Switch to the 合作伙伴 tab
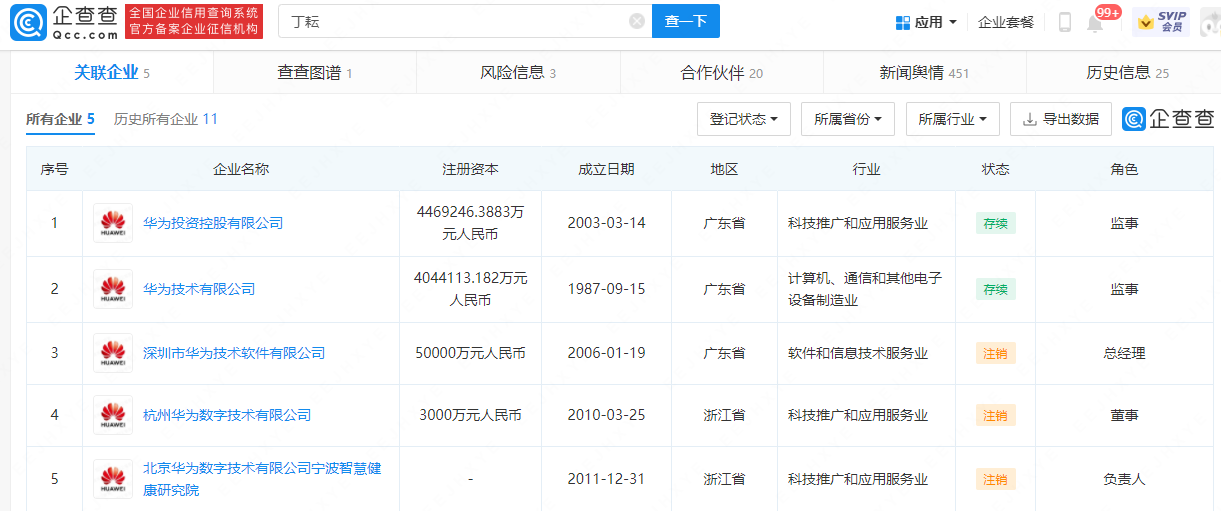The image size is (1221, 511). click(x=721, y=73)
